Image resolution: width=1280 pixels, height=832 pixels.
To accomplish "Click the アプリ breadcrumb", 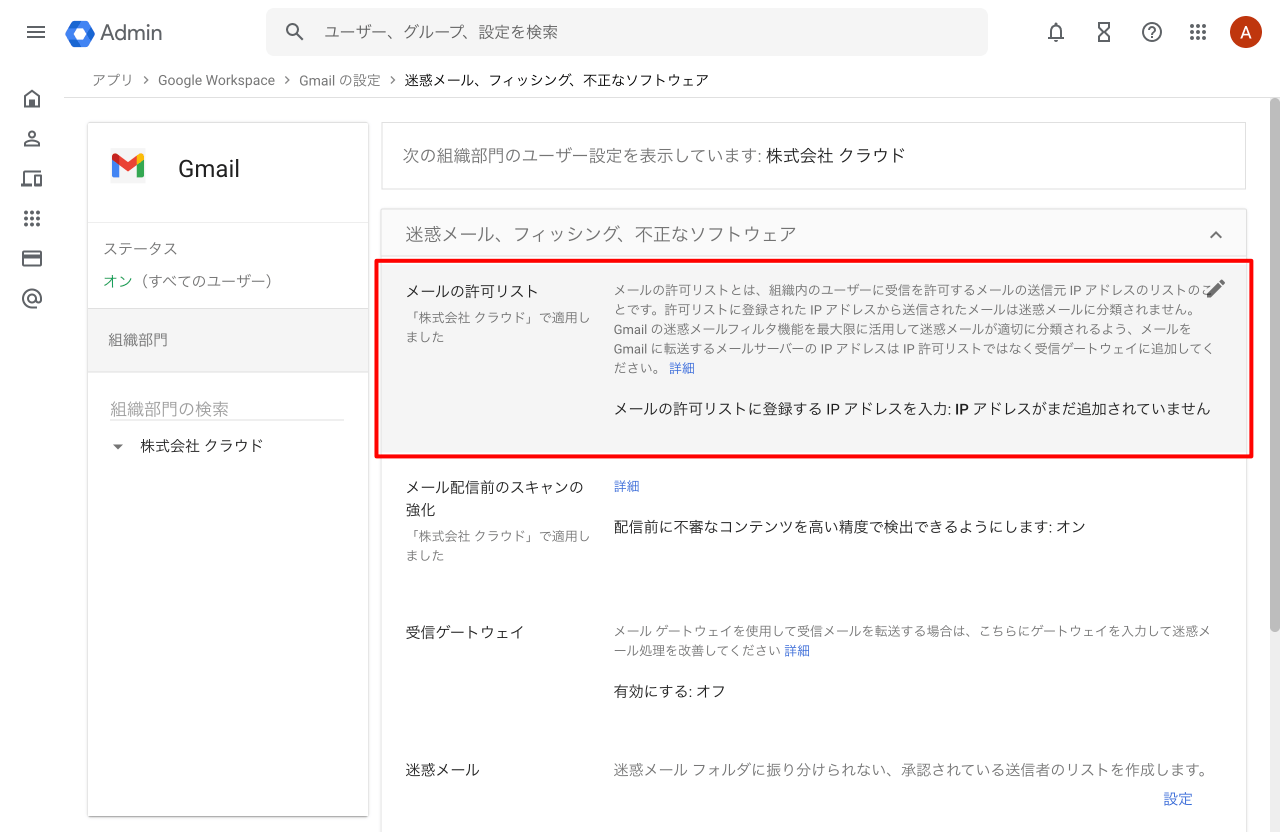I will 112,80.
